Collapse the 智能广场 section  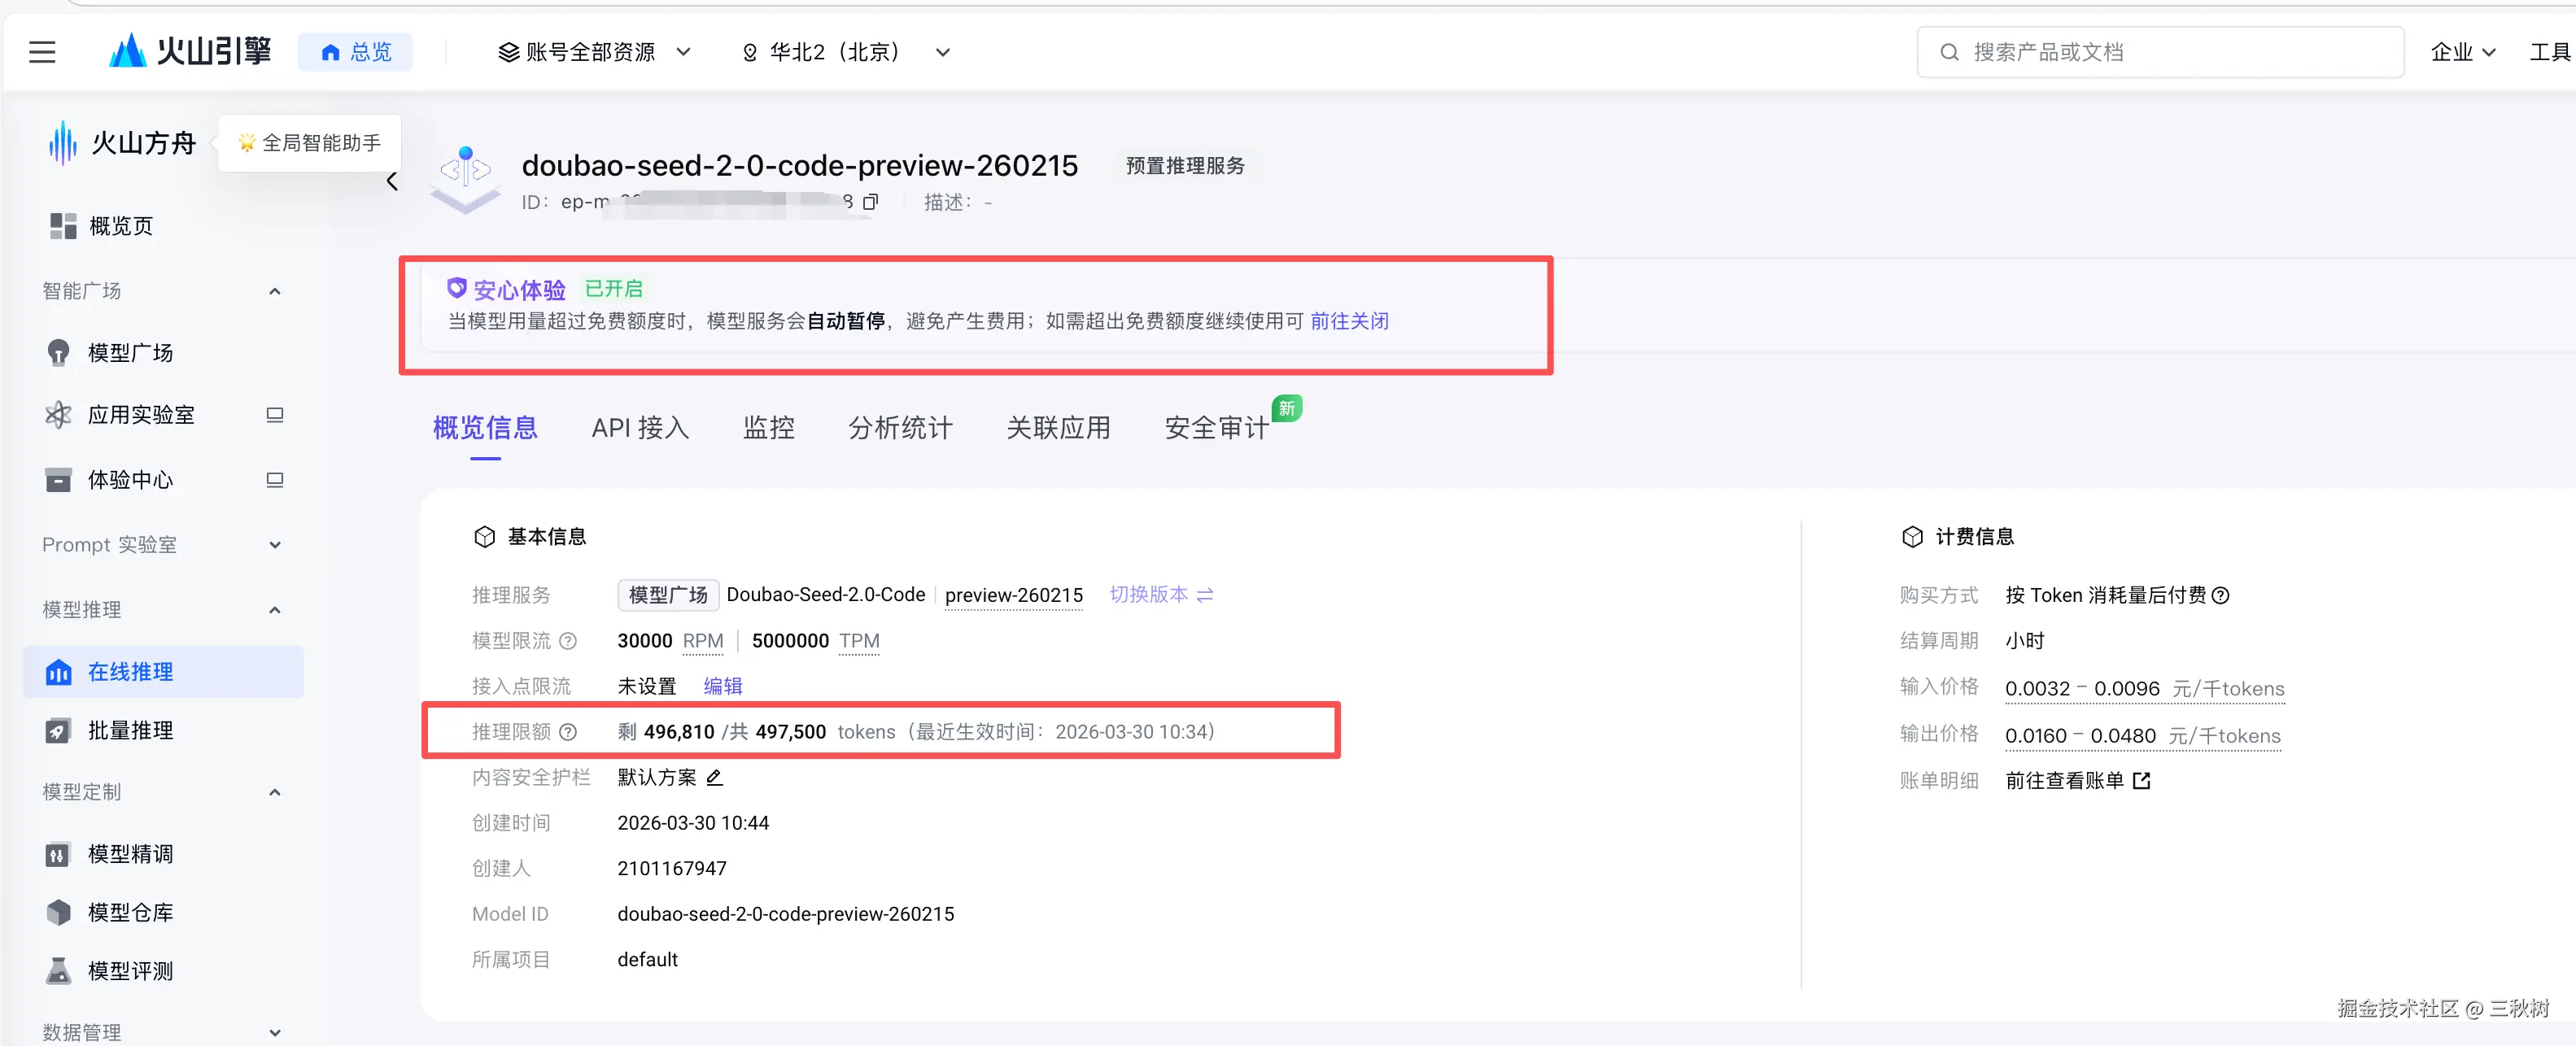point(275,291)
